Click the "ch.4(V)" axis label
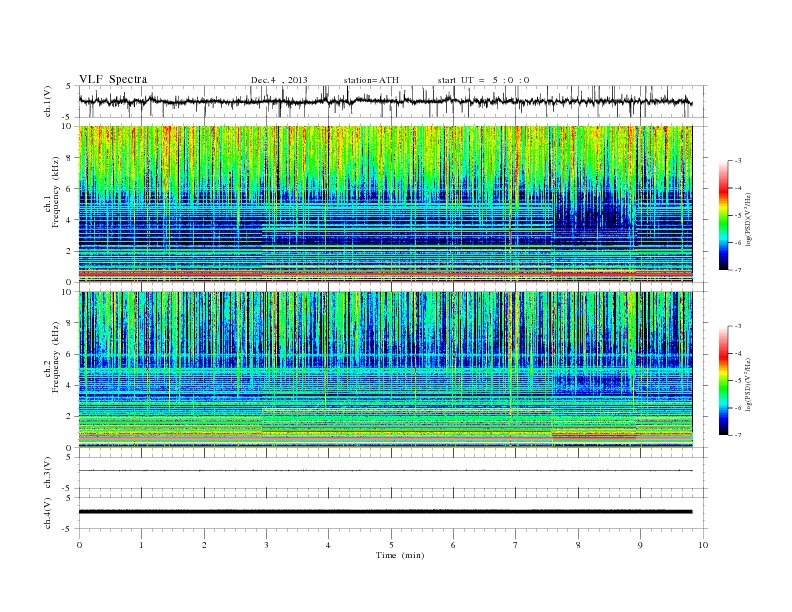792x612 pixels. 47,513
